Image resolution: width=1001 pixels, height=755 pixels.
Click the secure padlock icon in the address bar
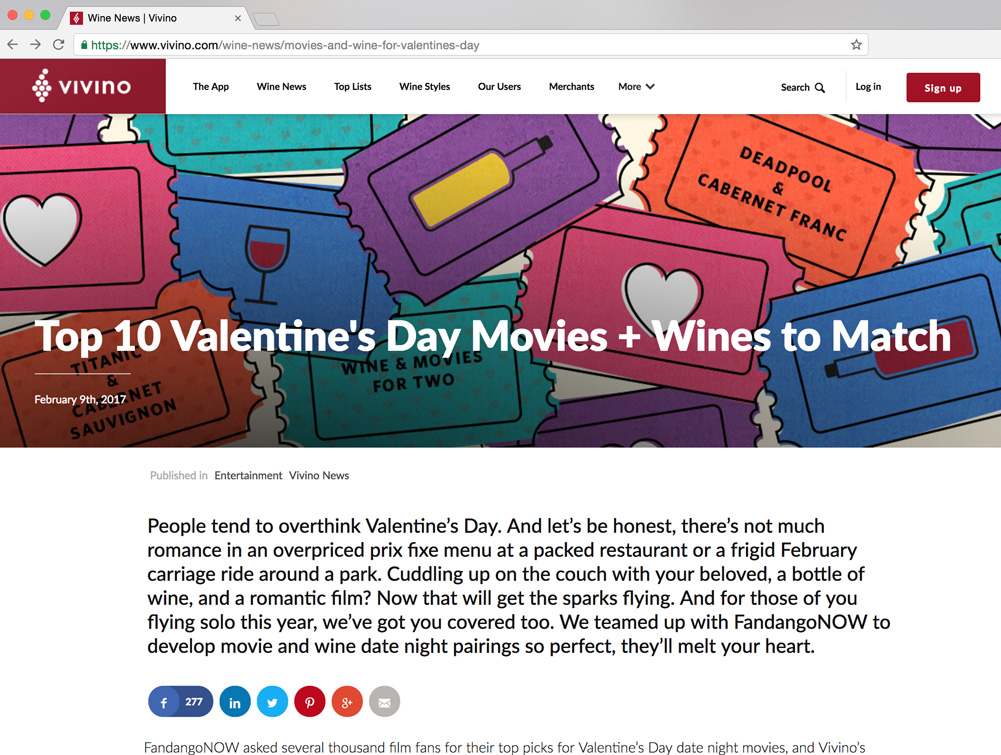[x=84, y=45]
